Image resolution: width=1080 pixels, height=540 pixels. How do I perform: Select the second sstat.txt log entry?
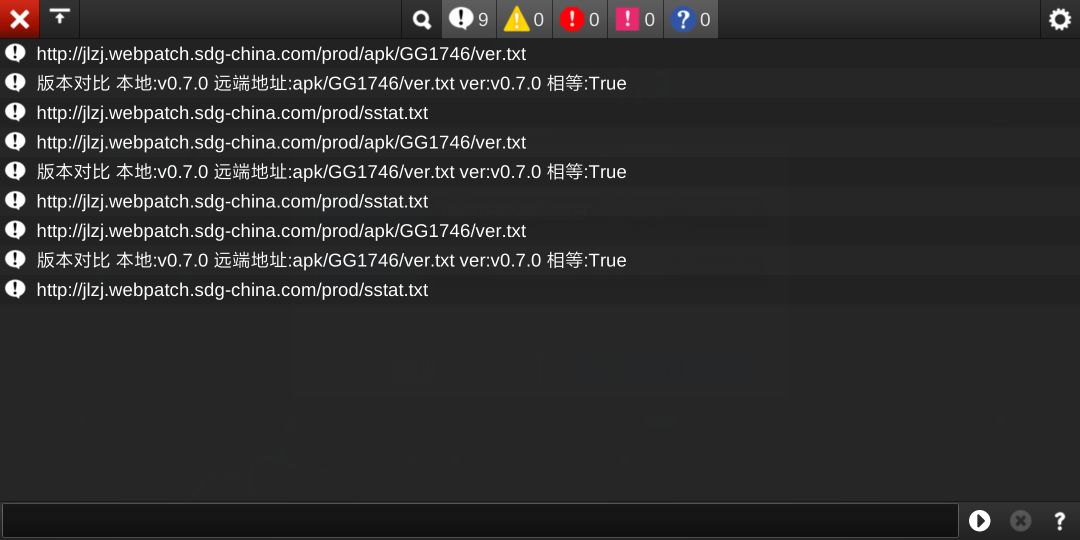540,201
